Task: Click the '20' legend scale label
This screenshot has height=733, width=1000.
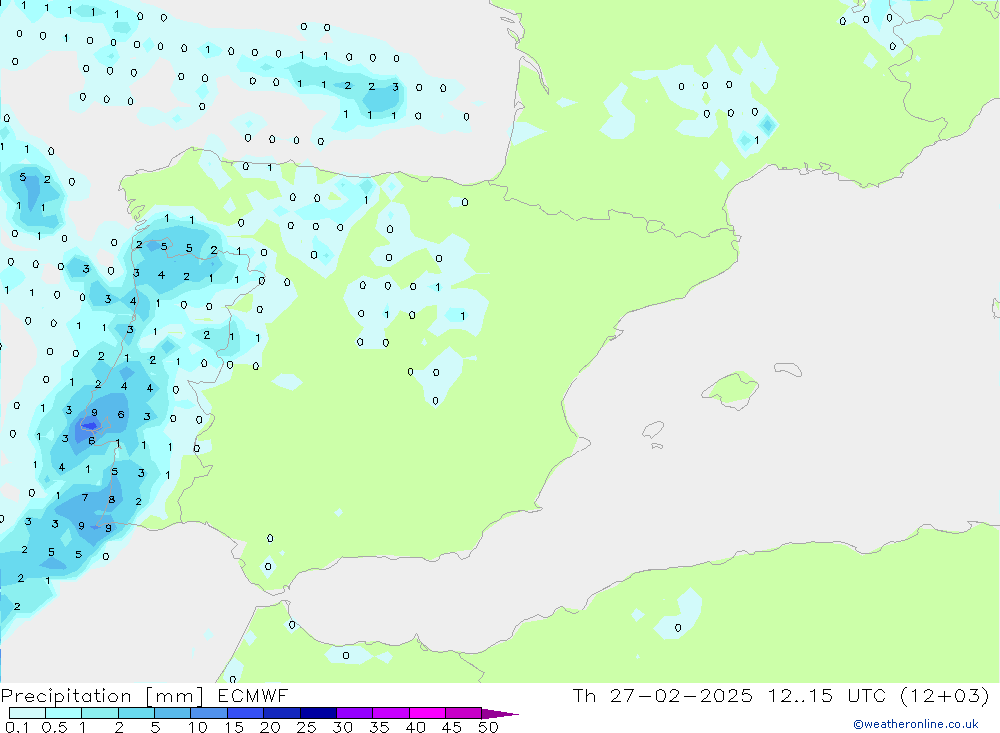Action: pos(270,727)
